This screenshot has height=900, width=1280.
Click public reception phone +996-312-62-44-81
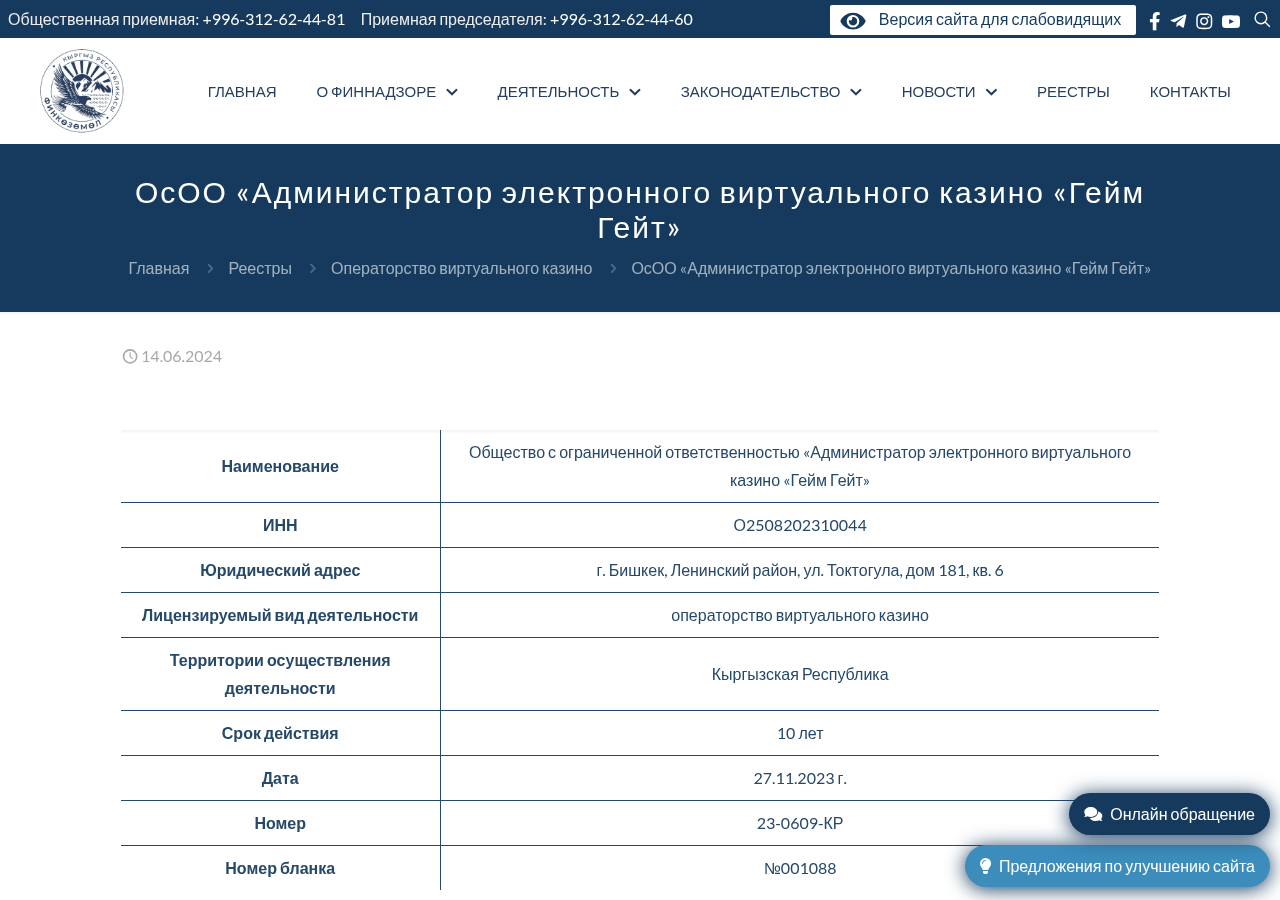pyautogui.click(x=273, y=19)
